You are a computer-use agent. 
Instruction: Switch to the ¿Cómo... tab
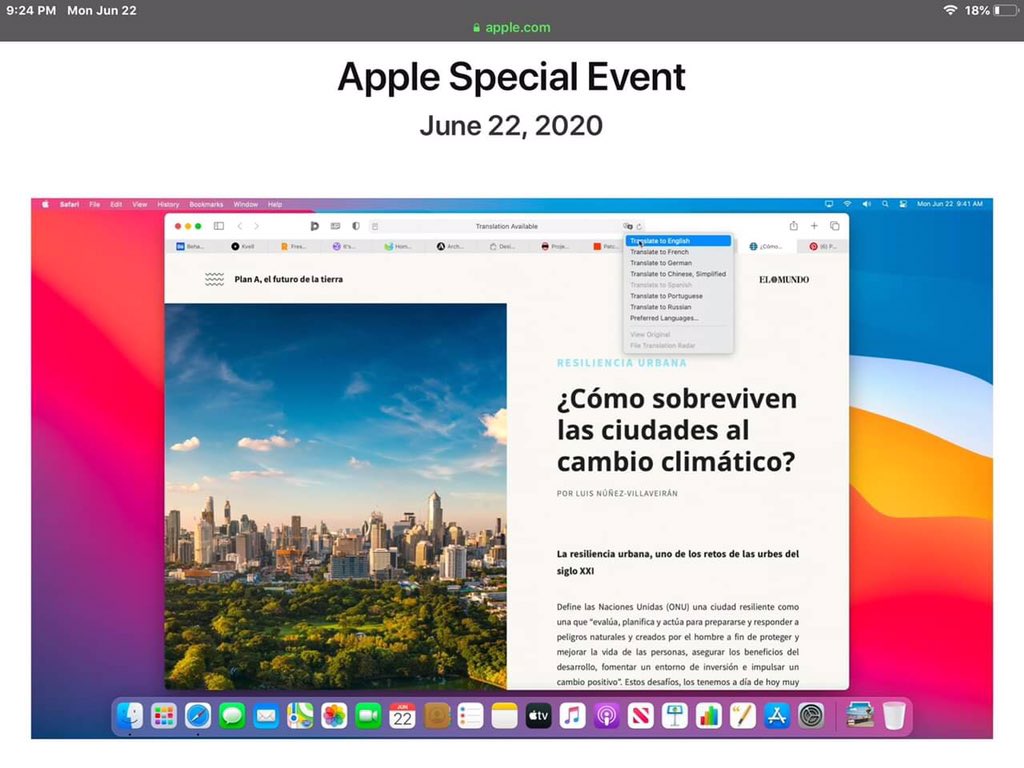coord(766,246)
